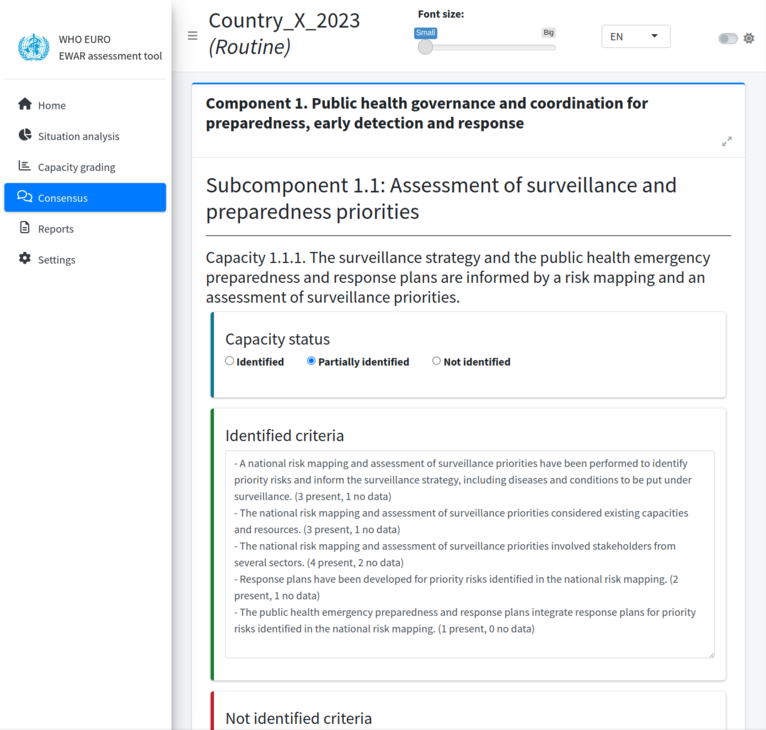The width and height of the screenshot is (766, 730).
Task: Click the WHO EURO EWAR assessment tool title
Action: point(110,47)
